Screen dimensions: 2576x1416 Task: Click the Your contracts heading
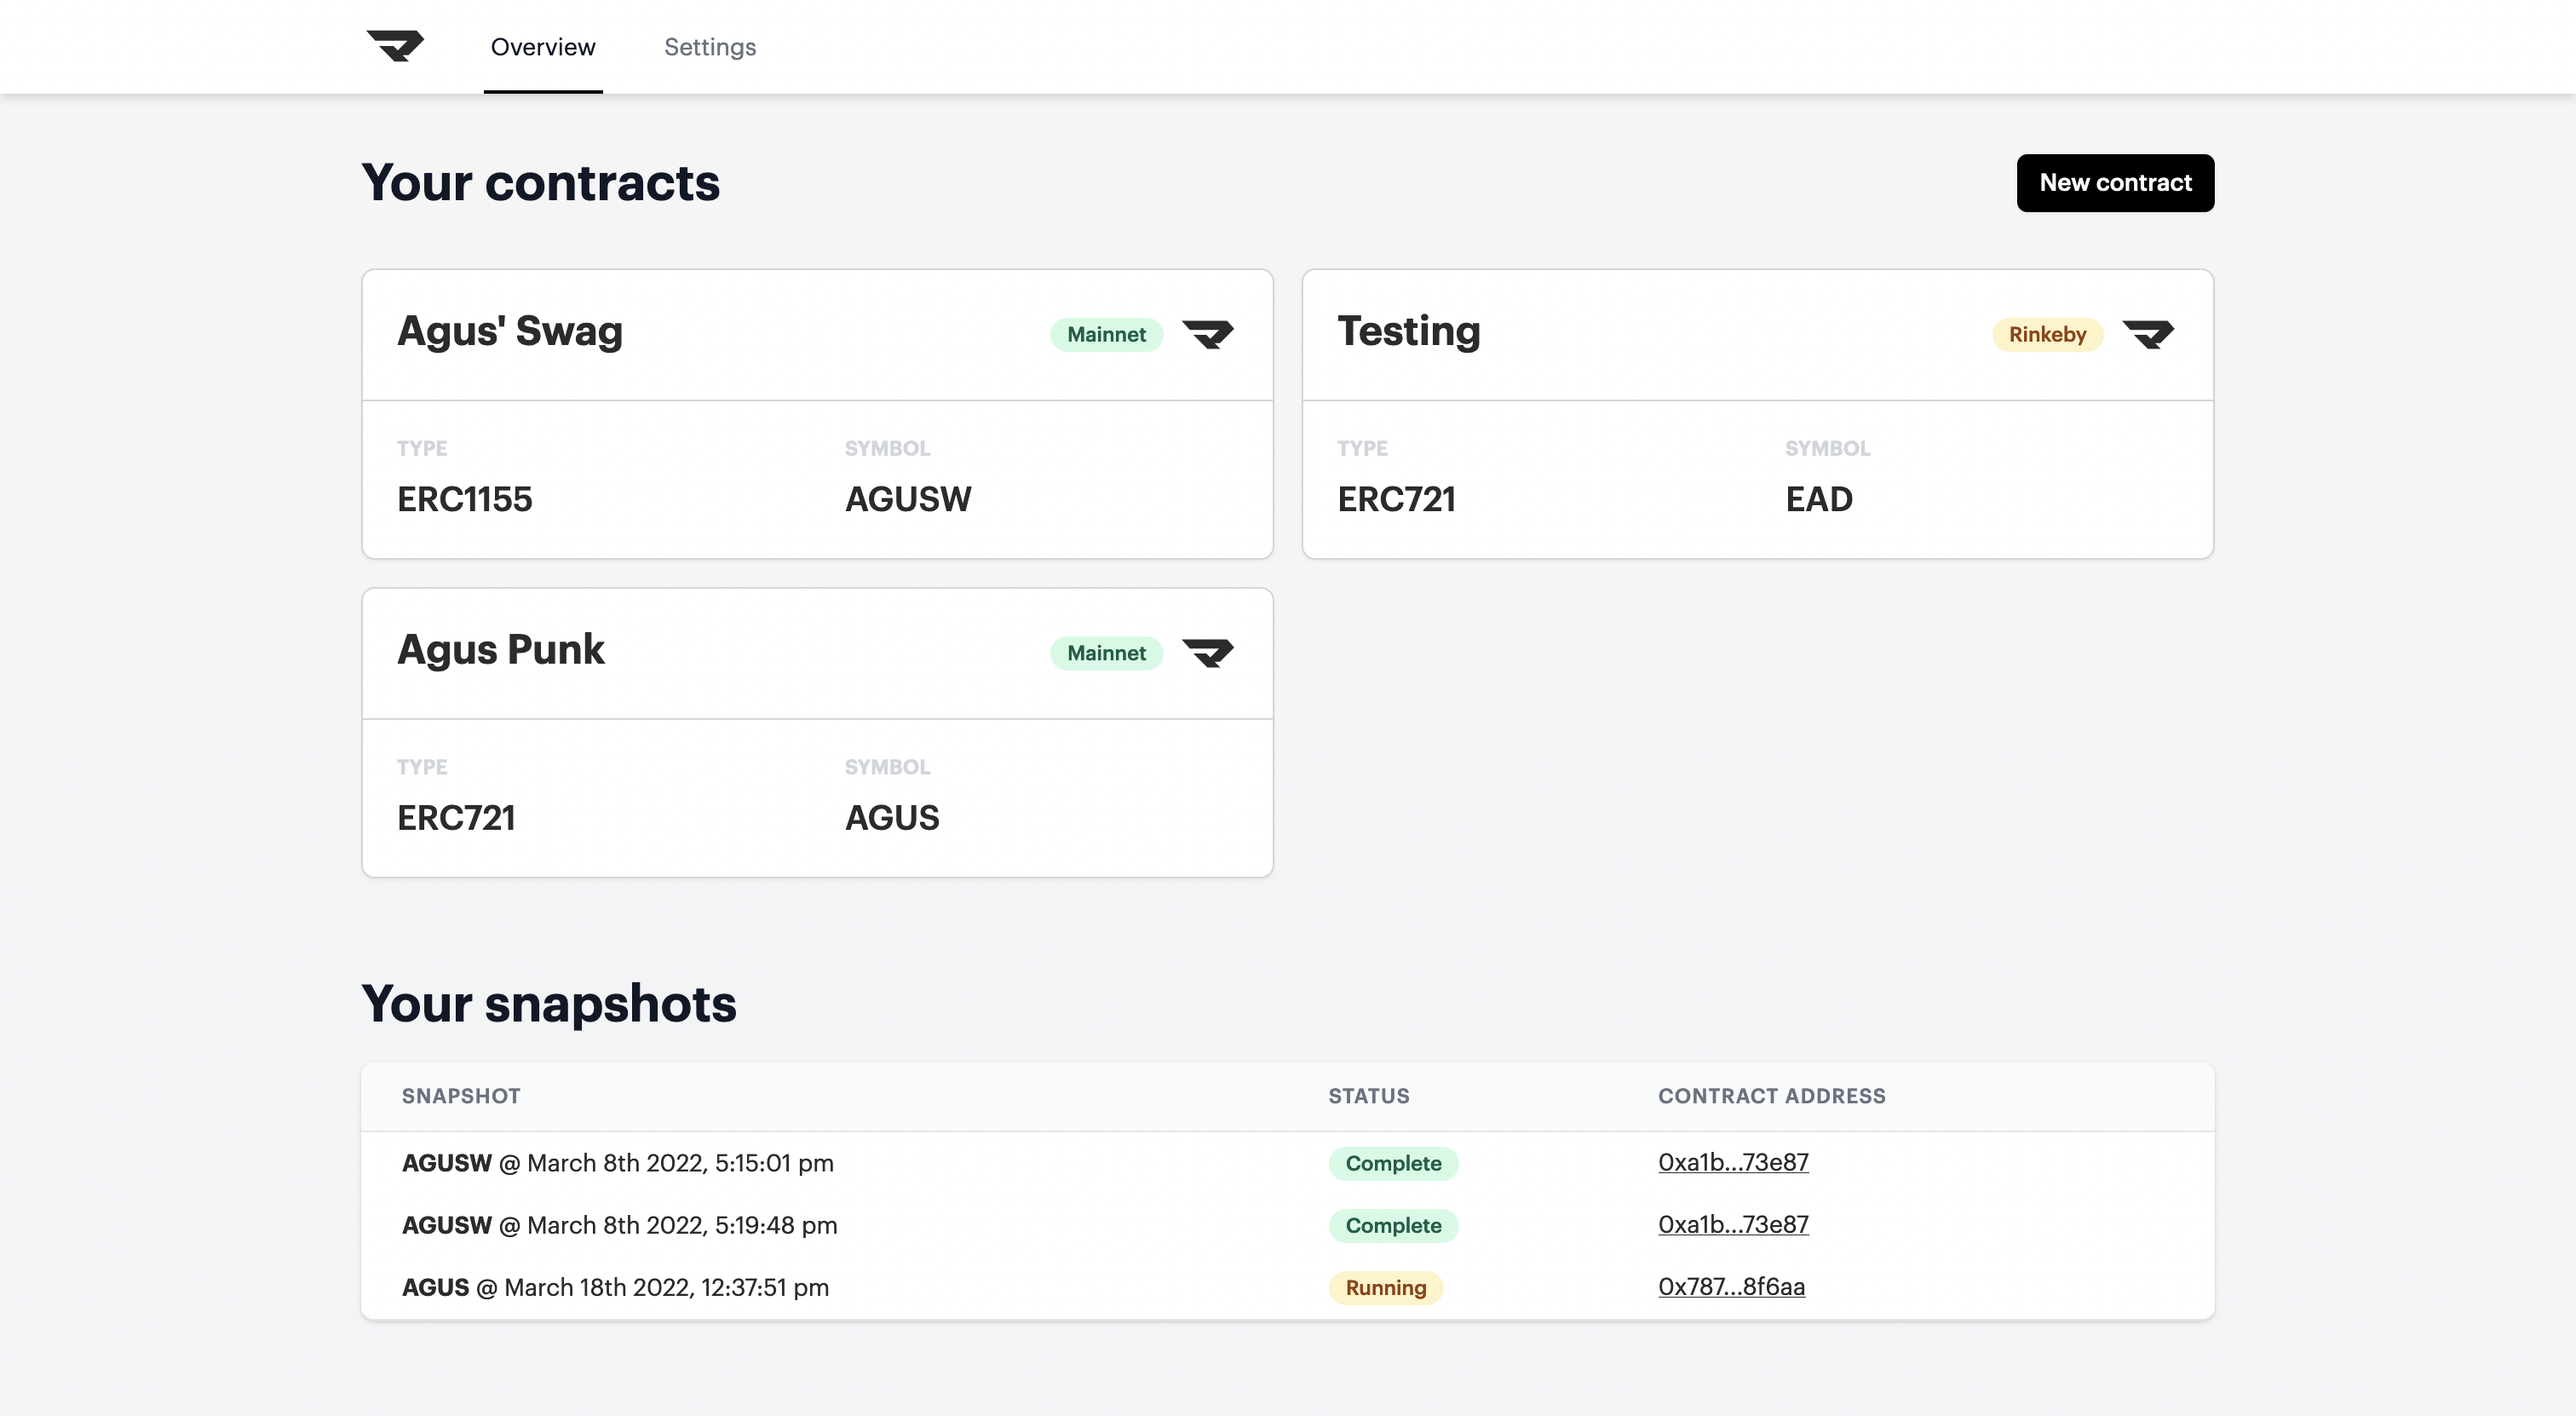(540, 183)
